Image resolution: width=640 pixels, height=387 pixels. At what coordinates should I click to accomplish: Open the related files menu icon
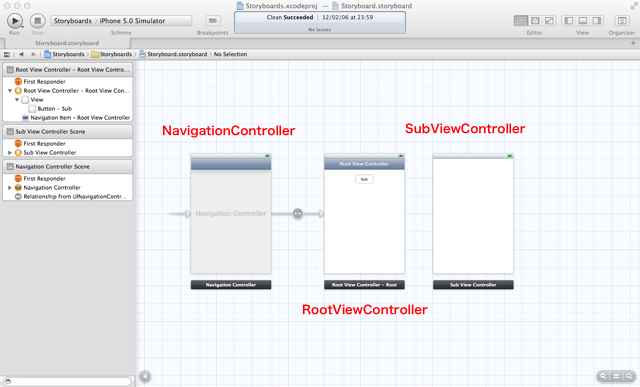point(7,54)
